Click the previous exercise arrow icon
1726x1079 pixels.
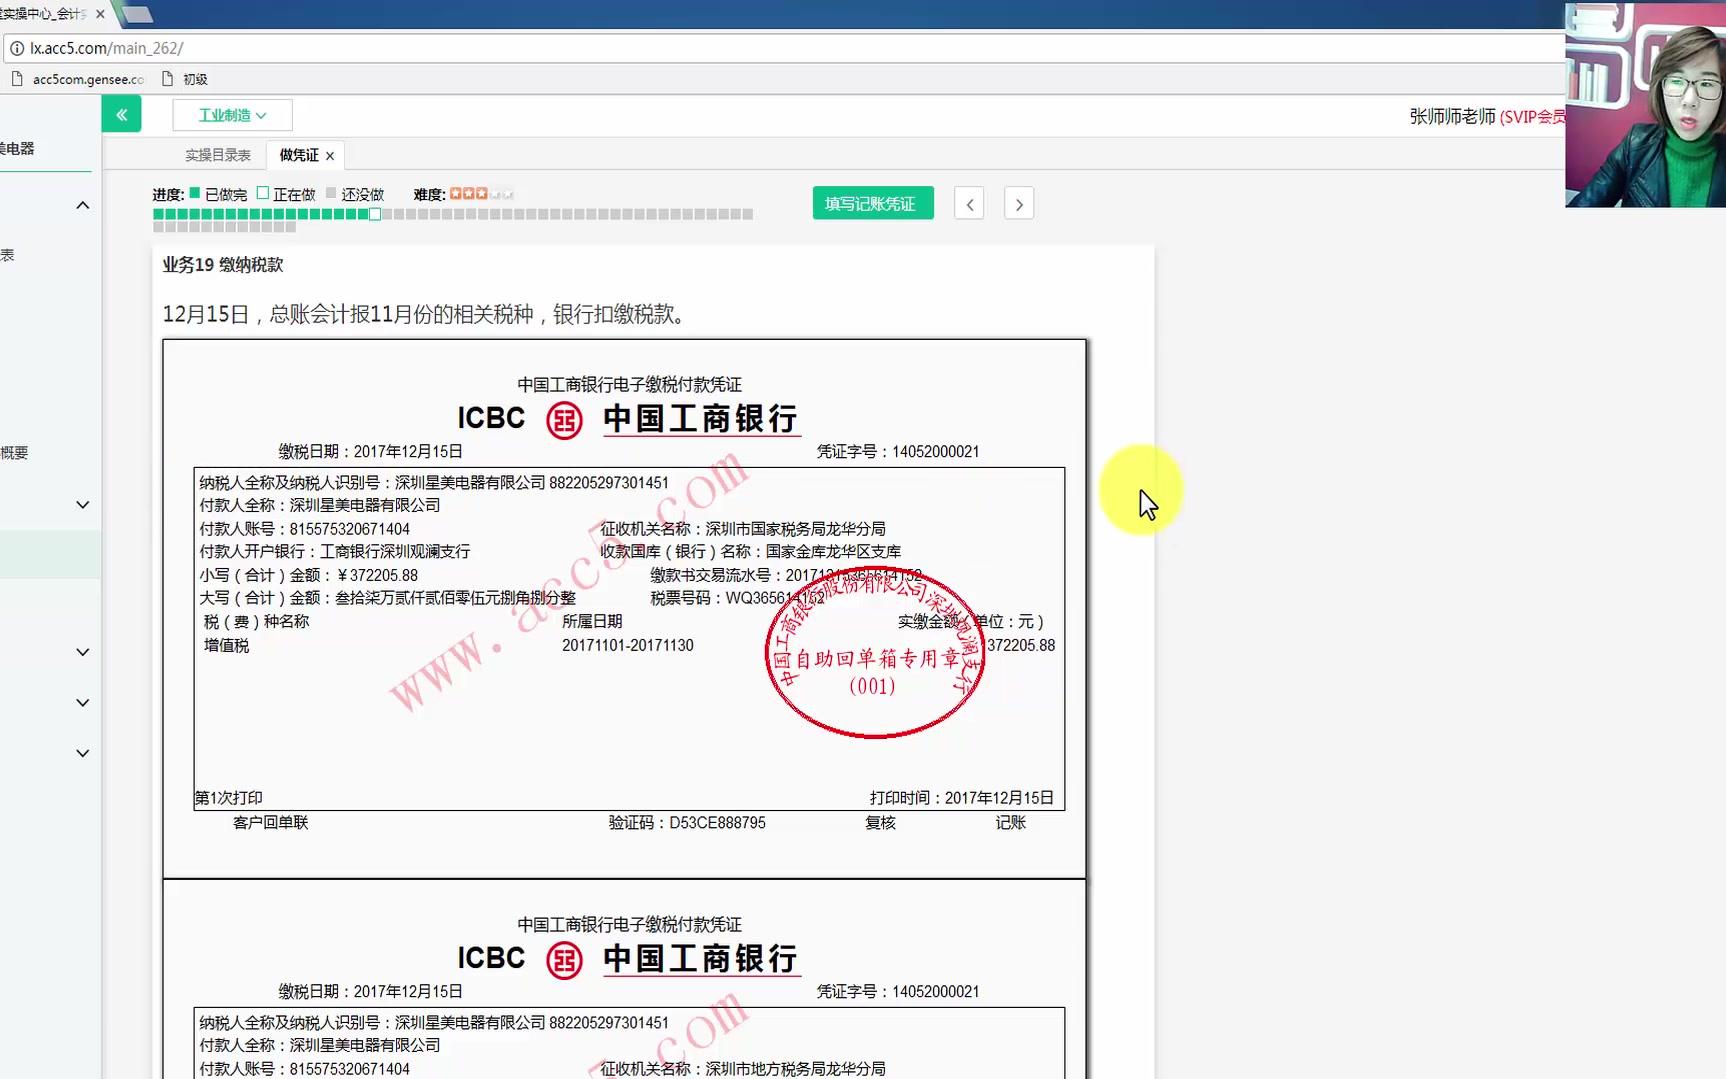(x=968, y=203)
